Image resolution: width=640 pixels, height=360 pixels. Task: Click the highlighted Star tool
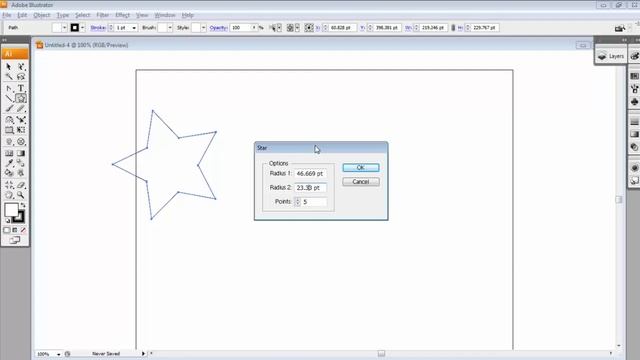click(21, 98)
